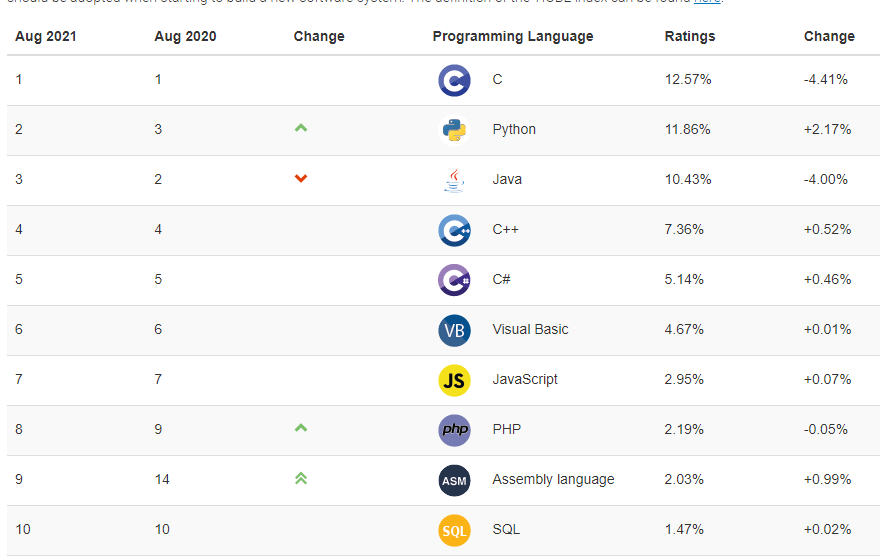This screenshot has width=880, height=558.
Task: Click the purple php logo icon
Action: (x=454, y=430)
